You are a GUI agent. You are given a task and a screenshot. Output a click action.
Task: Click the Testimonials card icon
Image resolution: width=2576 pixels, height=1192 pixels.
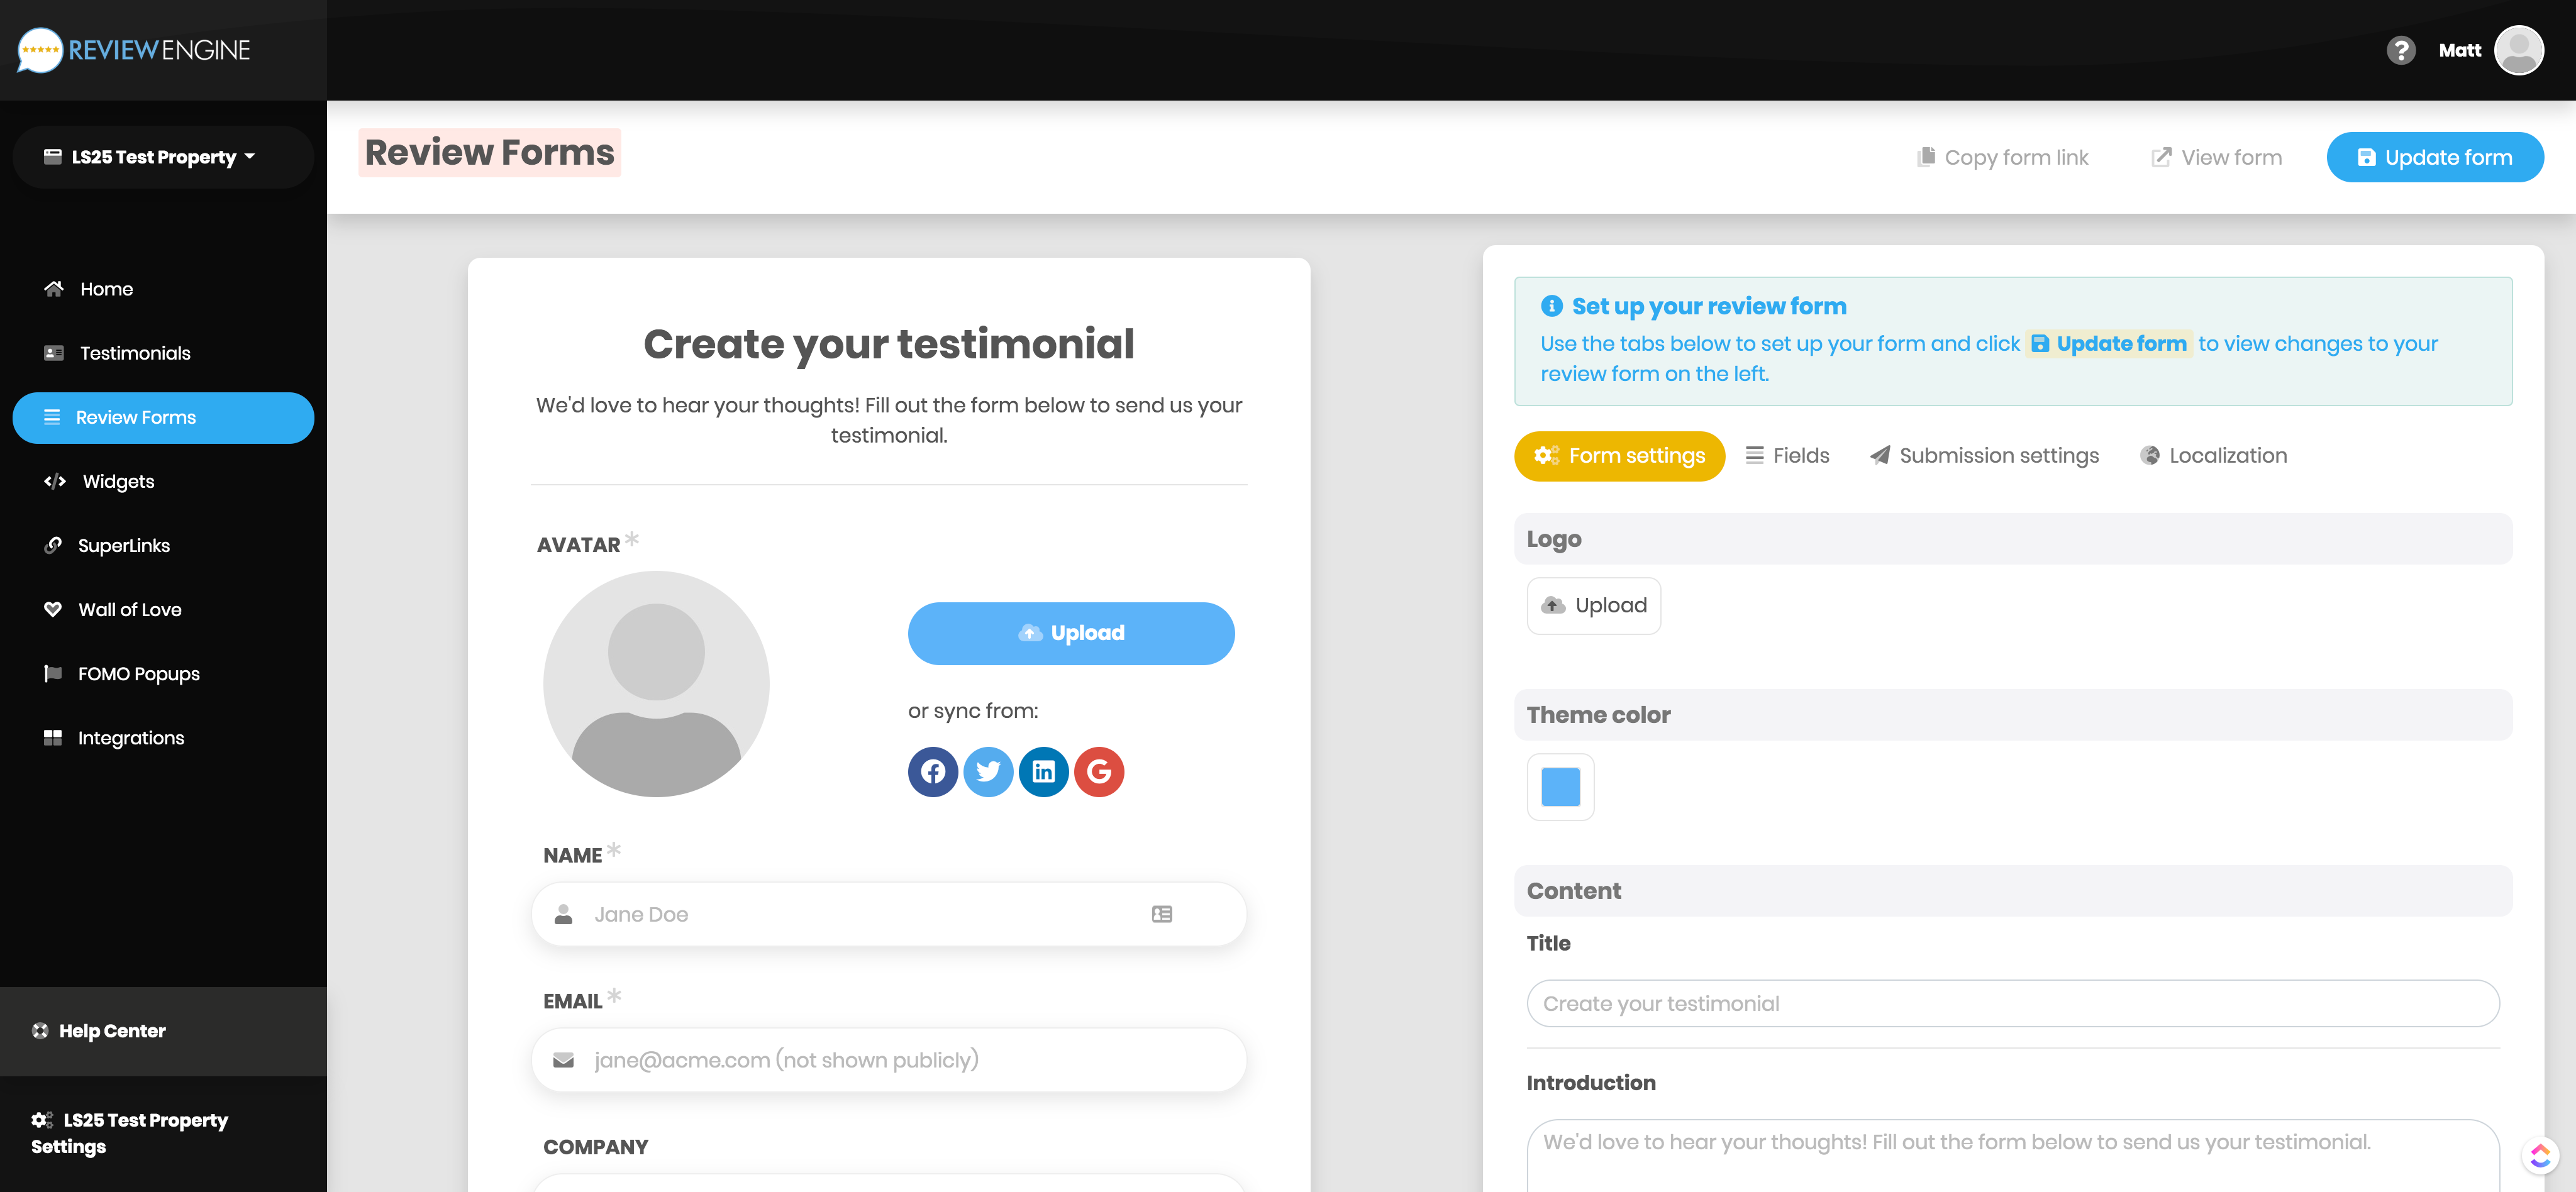click(x=54, y=353)
